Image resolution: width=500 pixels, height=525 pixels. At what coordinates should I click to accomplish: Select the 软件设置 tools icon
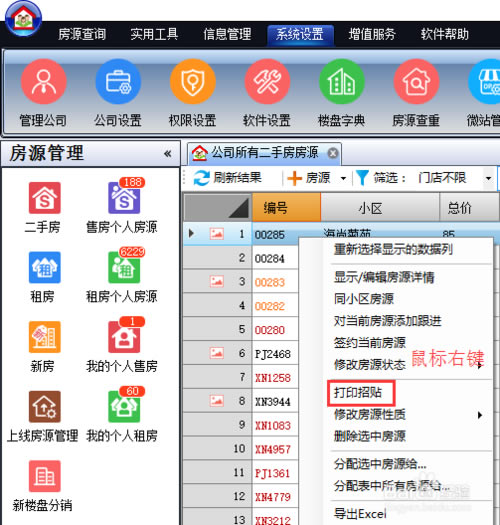pos(267,81)
